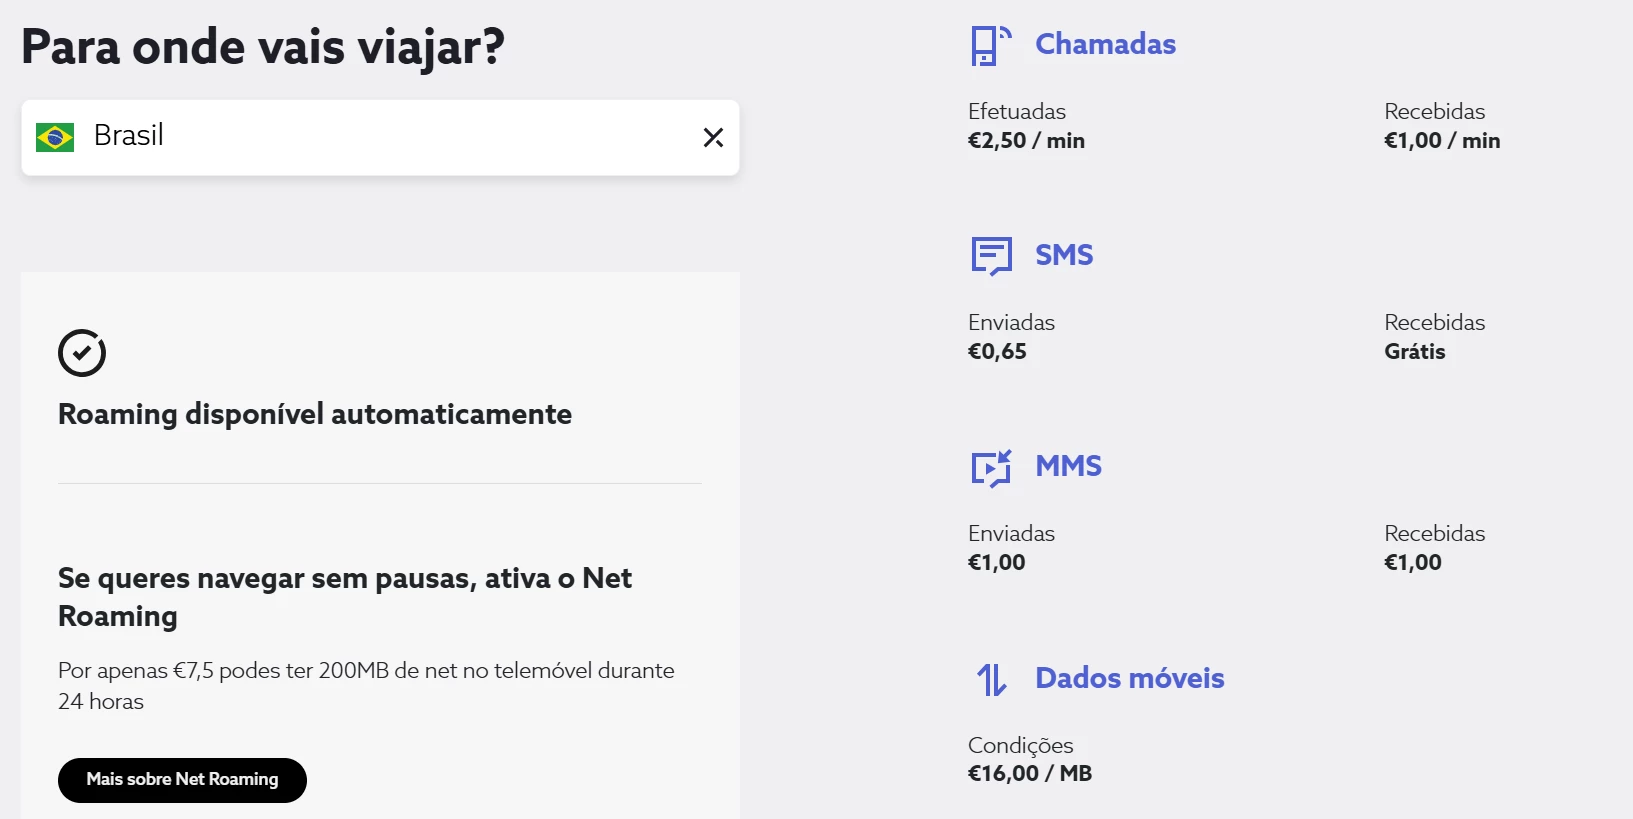Click the Chamadas section heading
Viewport: 1633px width, 819px height.
click(x=1105, y=44)
